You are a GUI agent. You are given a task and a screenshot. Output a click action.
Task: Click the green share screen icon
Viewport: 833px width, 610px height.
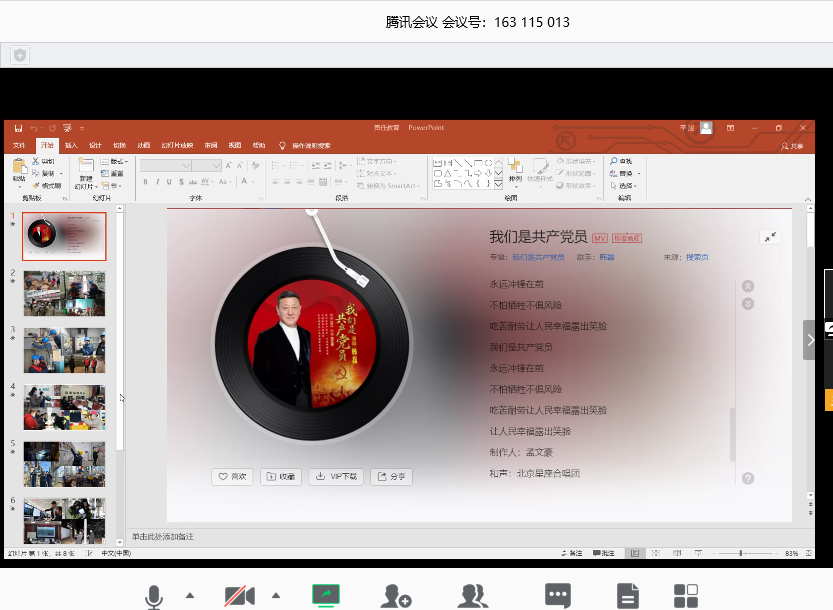click(326, 595)
